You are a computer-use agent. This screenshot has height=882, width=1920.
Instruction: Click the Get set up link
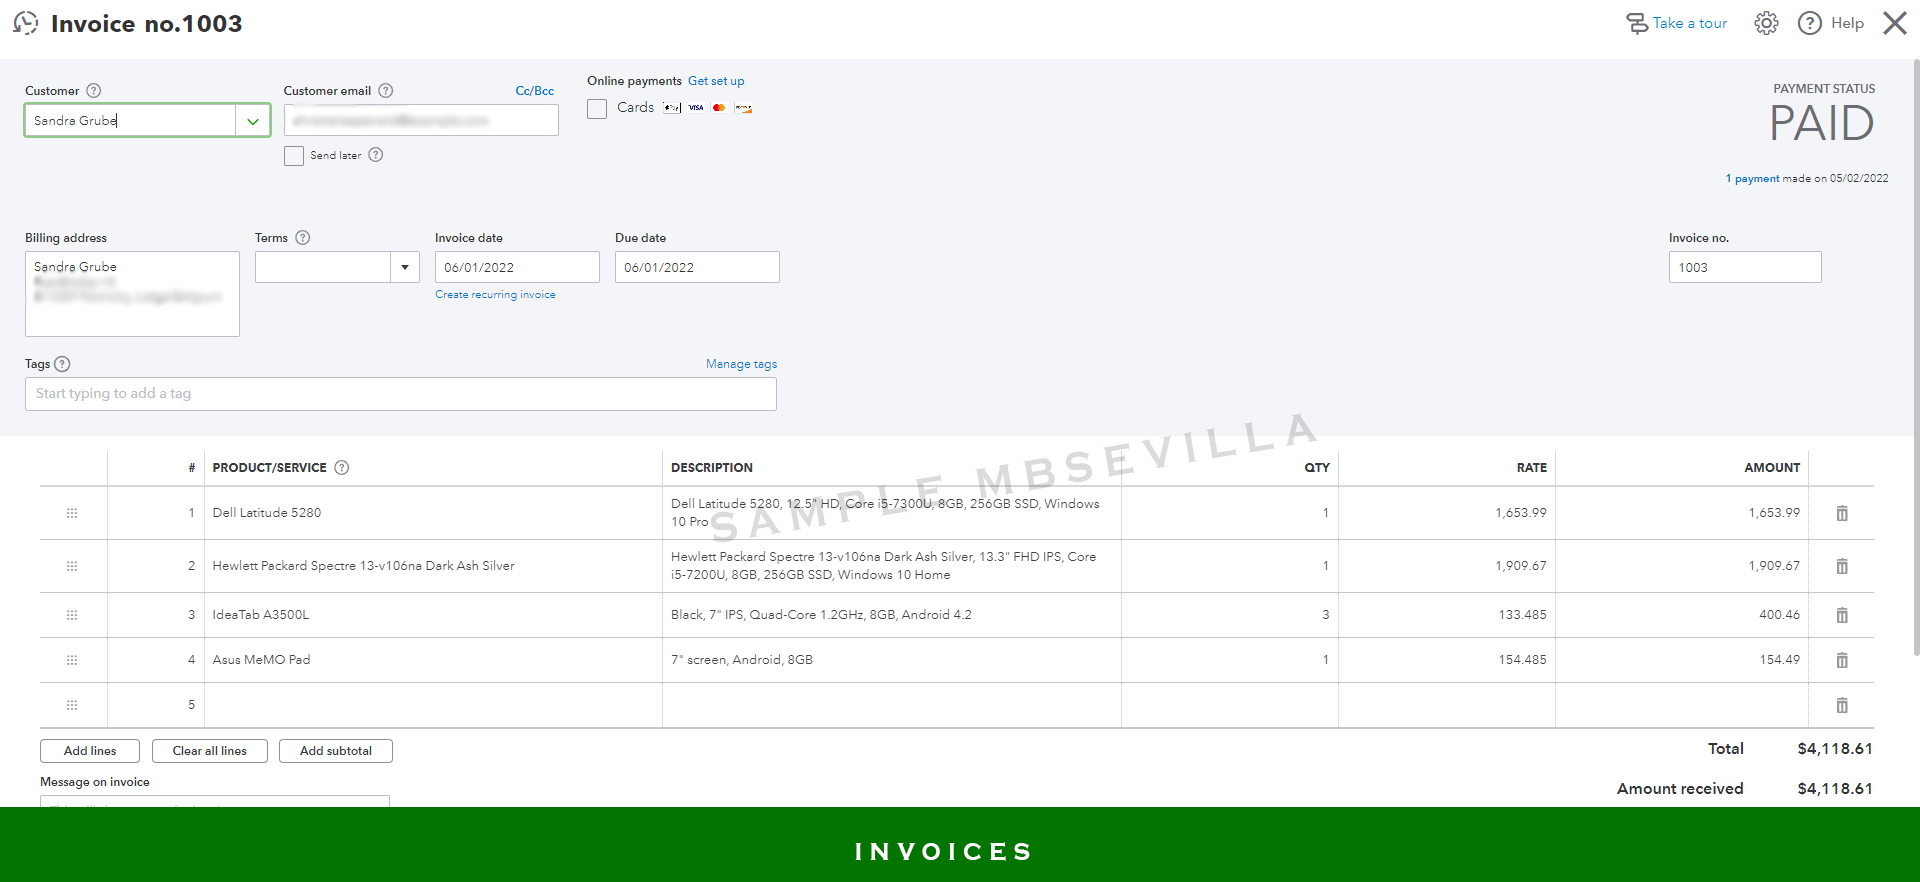pos(716,81)
